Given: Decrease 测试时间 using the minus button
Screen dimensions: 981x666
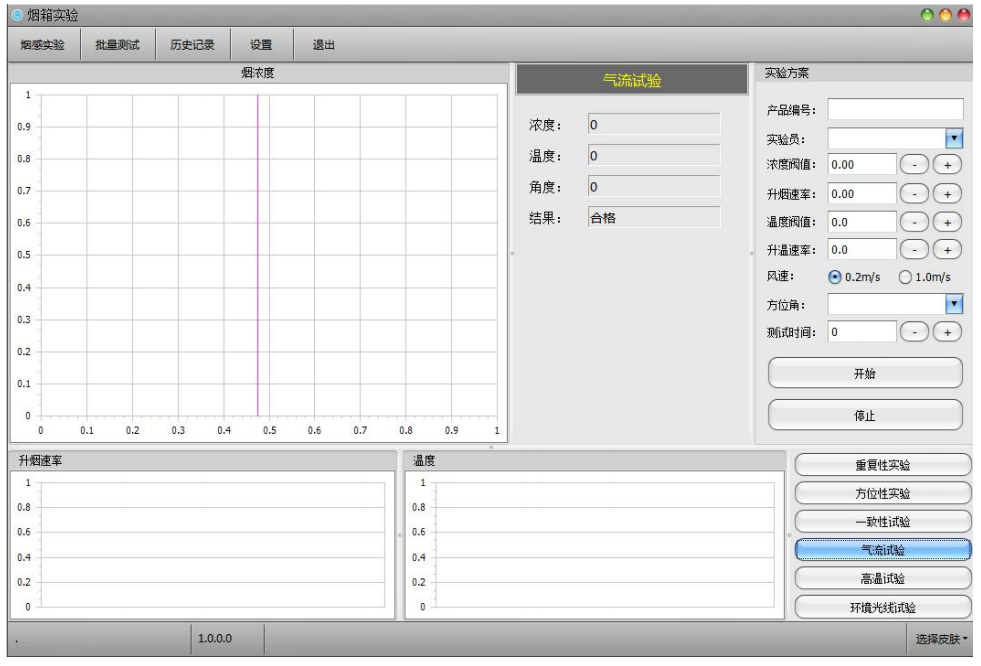Looking at the screenshot, I should point(915,331).
